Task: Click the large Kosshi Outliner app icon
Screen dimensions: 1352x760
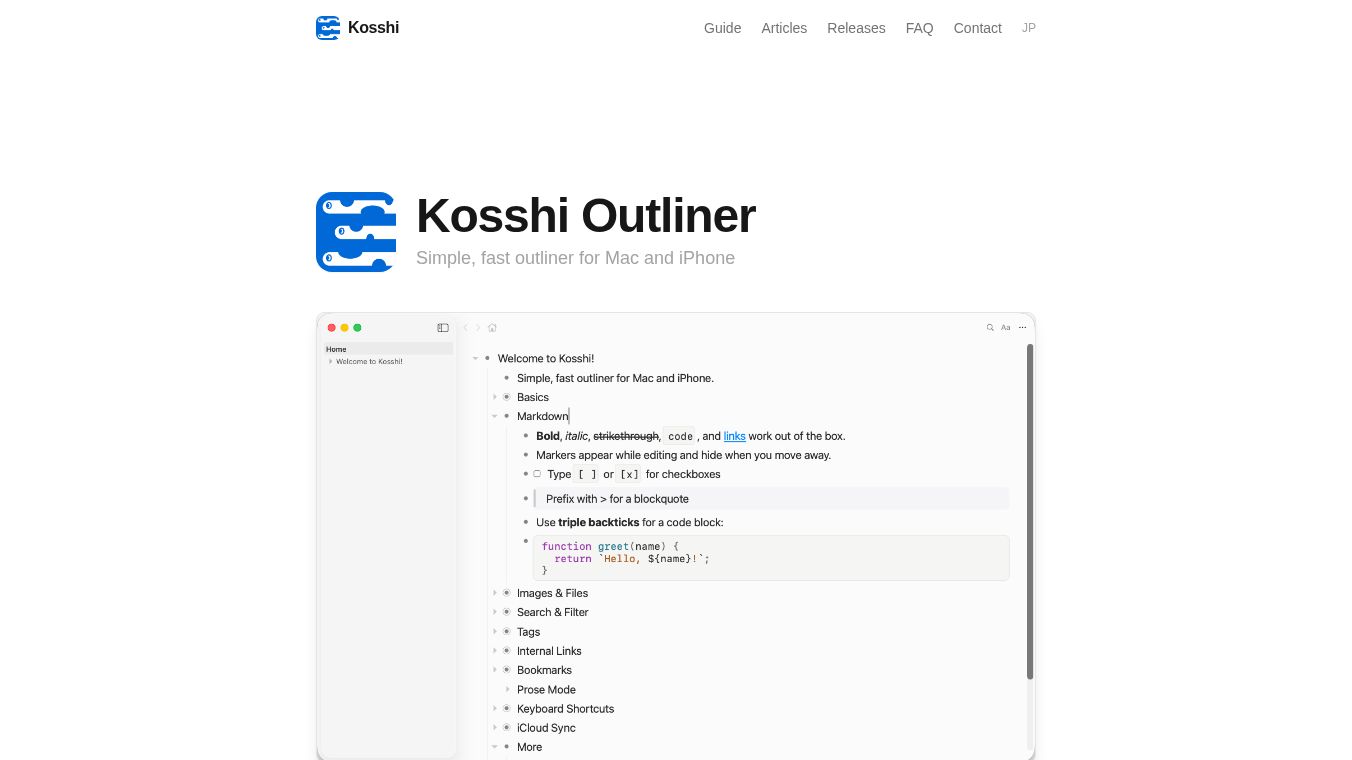Action: tap(356, 232)
